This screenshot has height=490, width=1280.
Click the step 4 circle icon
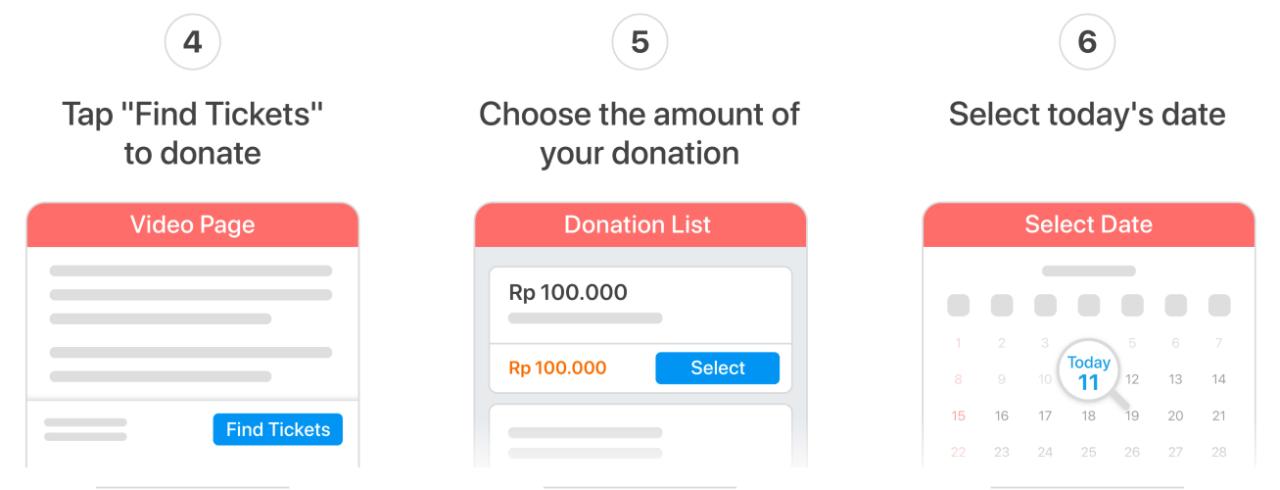tap(192, 47)
